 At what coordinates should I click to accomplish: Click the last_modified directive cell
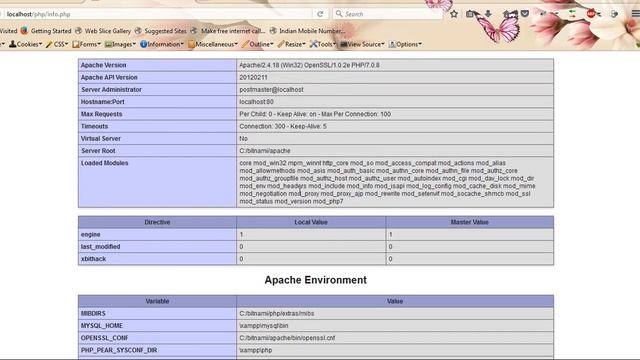[157, 247]
